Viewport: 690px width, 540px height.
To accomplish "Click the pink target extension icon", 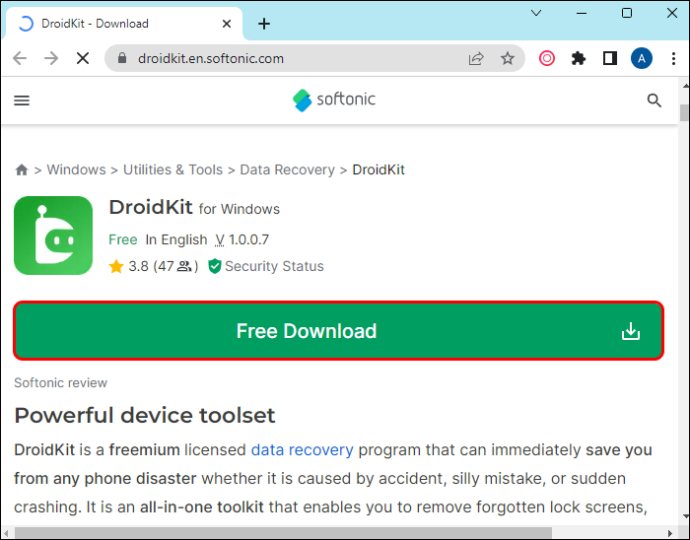I will coord(547,58).
